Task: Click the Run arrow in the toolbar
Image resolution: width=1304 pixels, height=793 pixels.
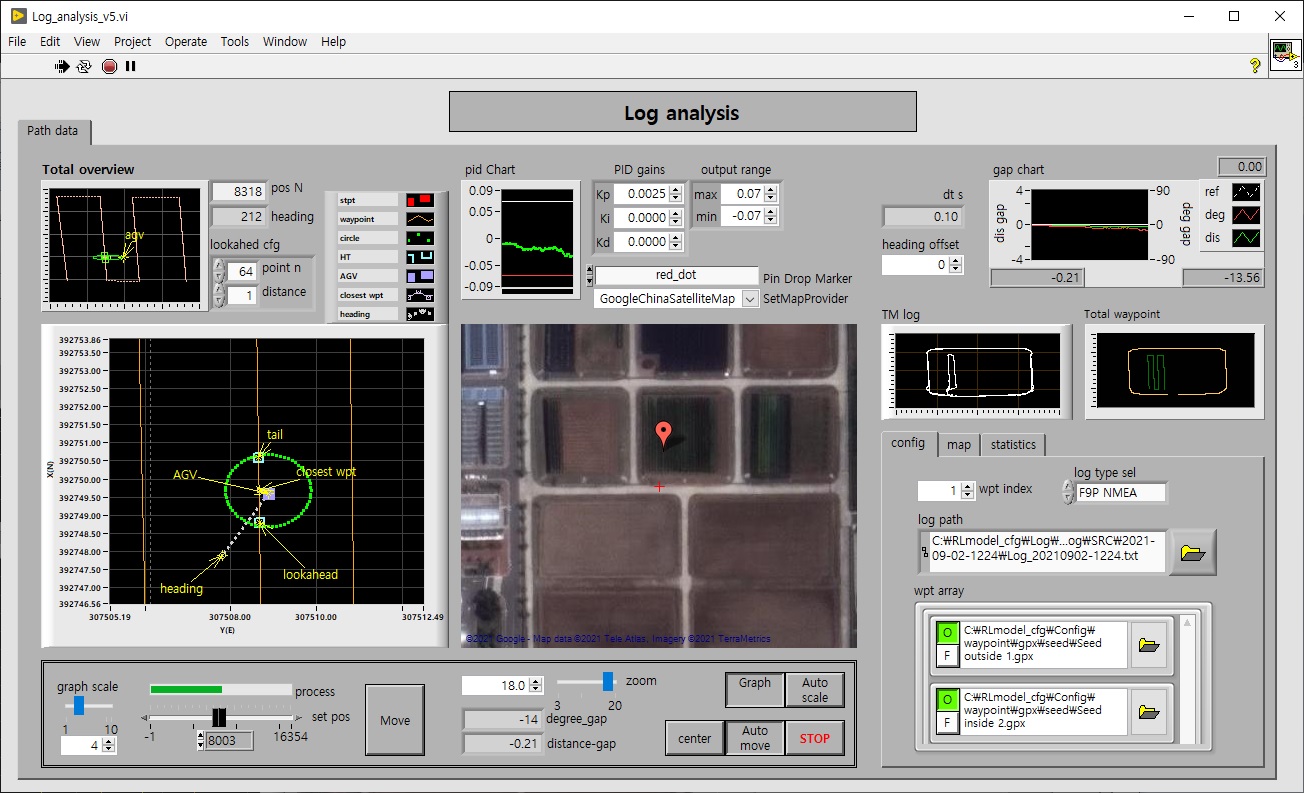Action: tap(62, 66)
